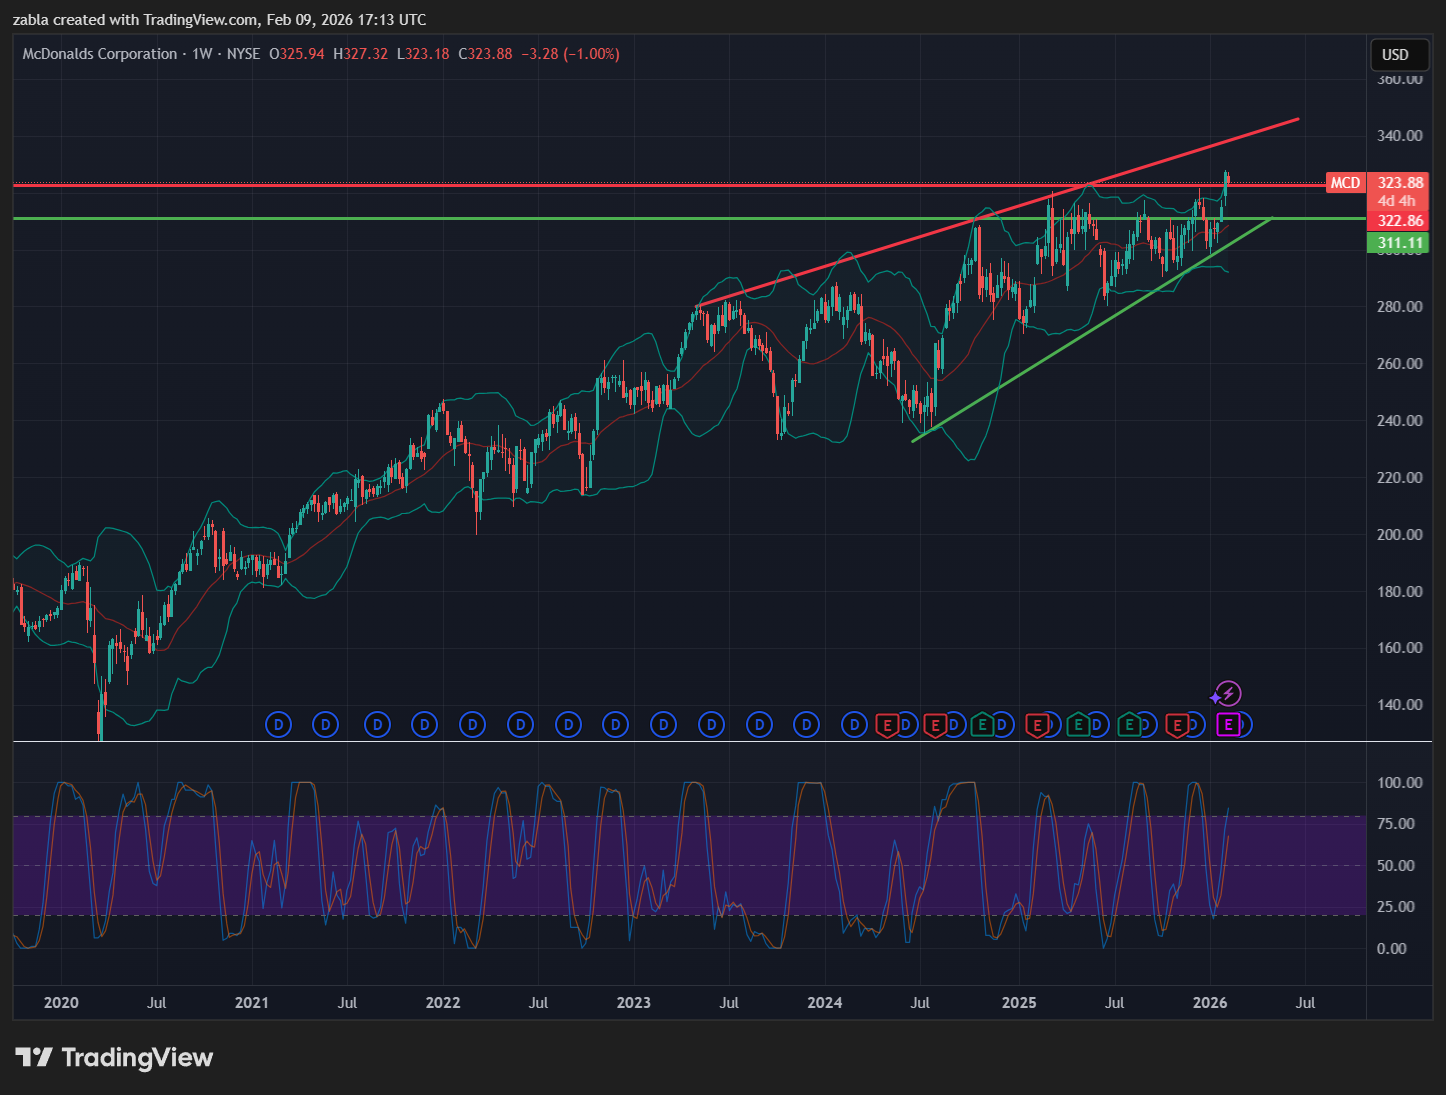This screenshot has width=1446, height=1095.
Task: Click the red MCD symbol tag
Action: pyautogui.click(x=1345, y=183)
